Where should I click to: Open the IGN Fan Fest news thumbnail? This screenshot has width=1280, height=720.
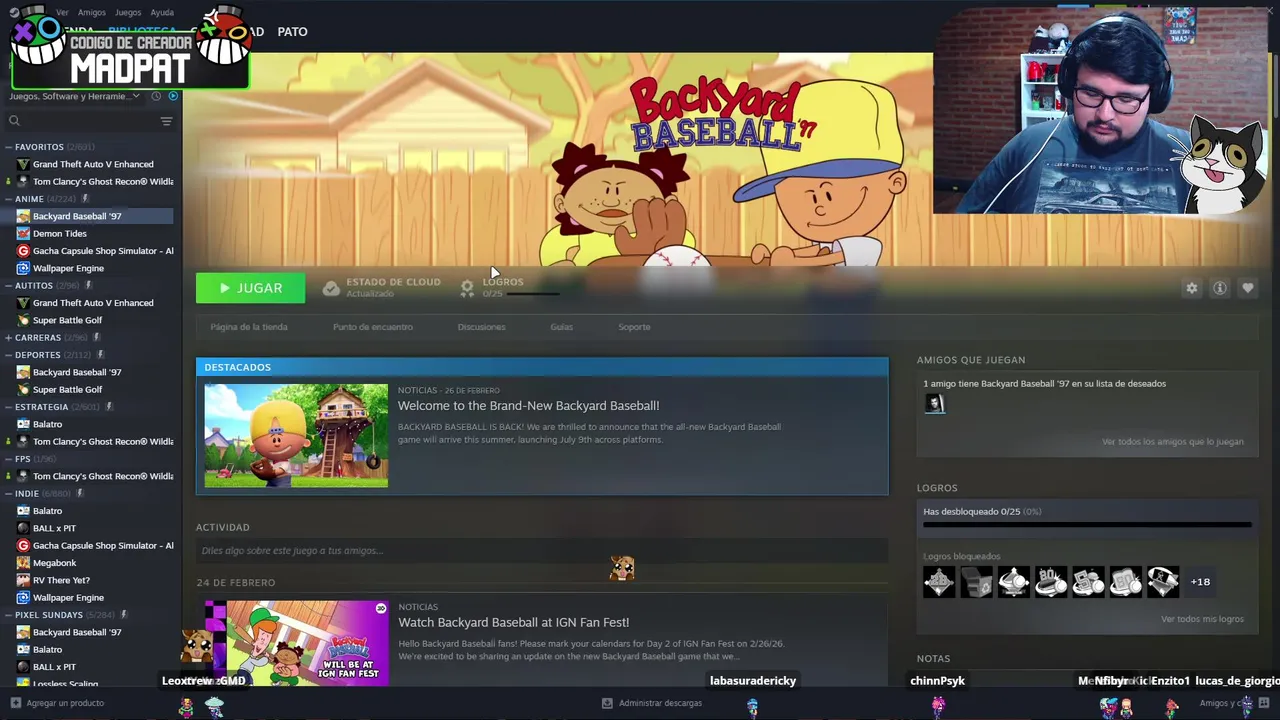coord(296,642)
